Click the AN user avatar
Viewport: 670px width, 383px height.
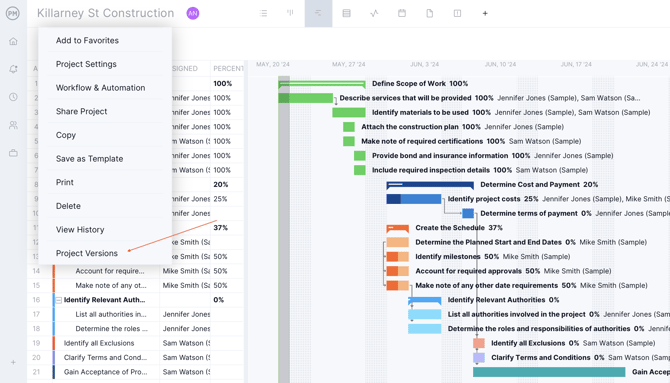[193, 13]
